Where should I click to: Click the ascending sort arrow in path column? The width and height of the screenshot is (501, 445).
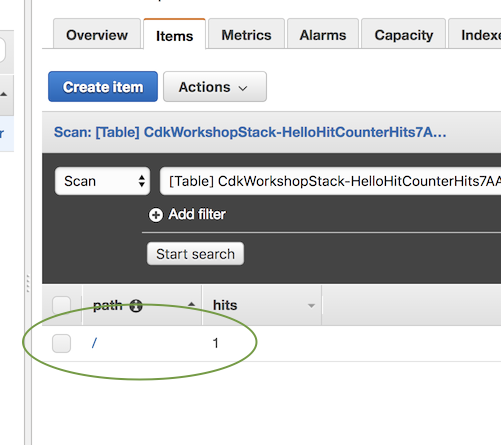coord(191,304)
